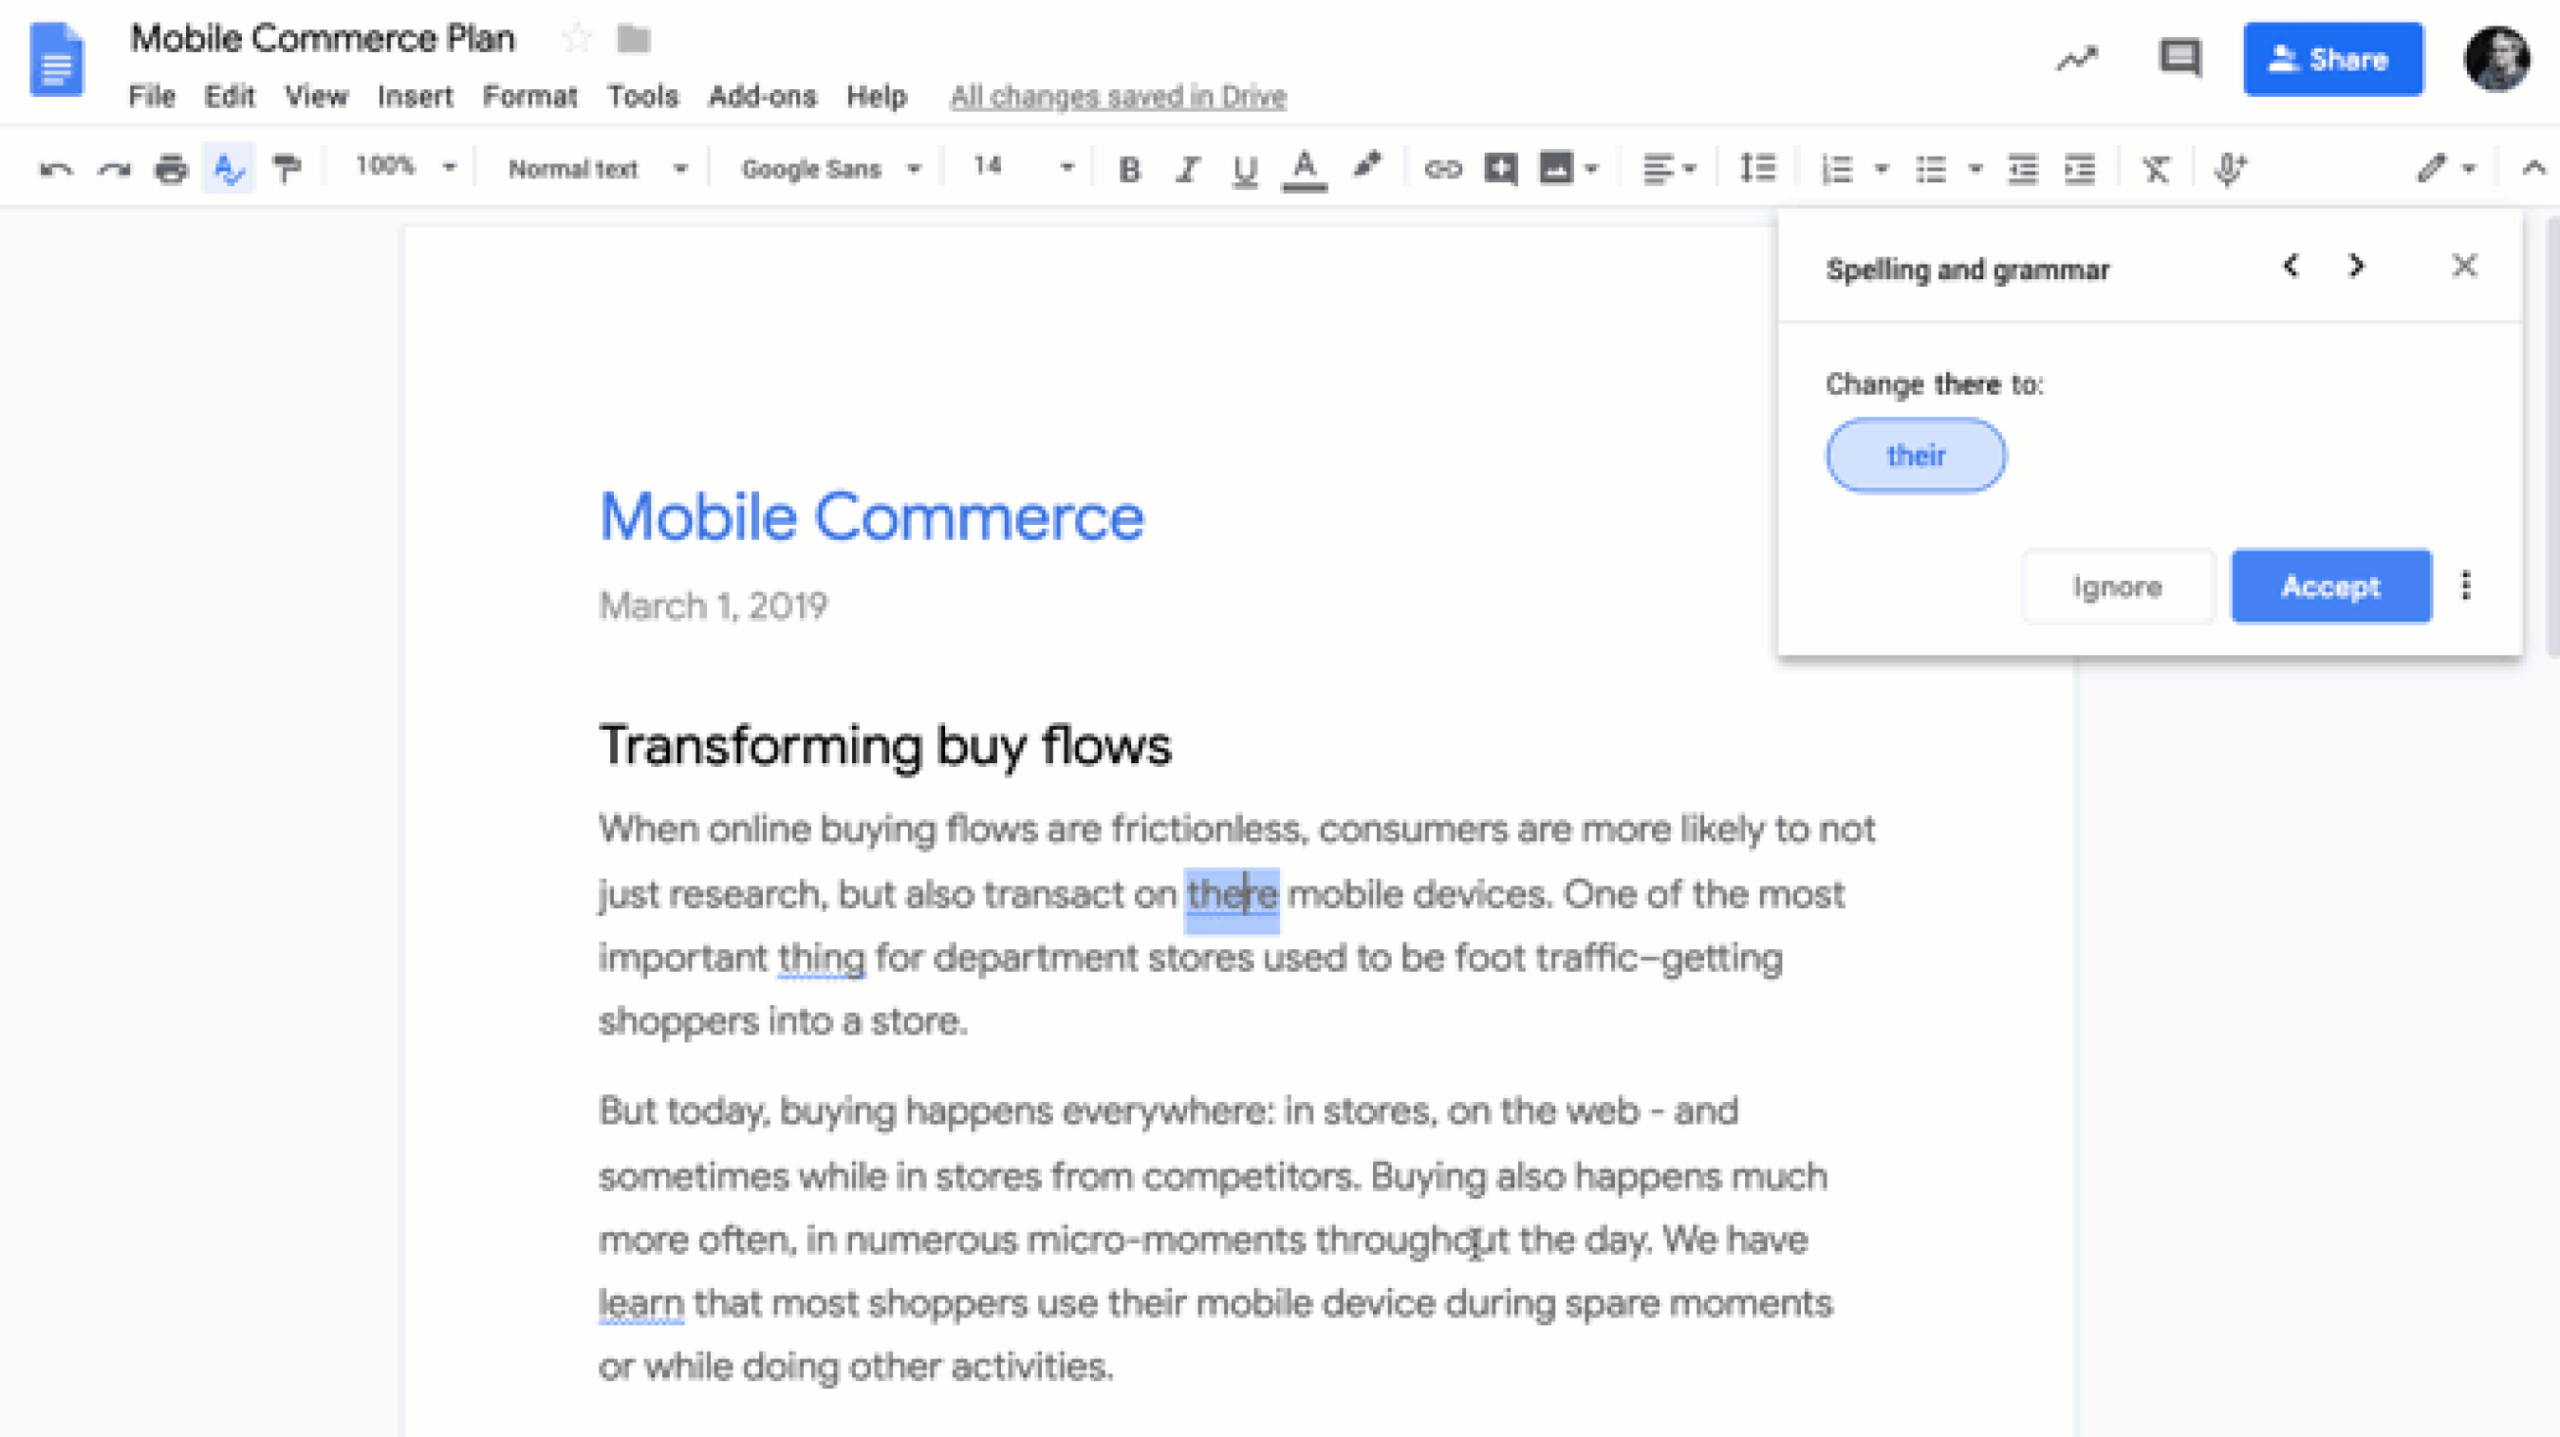
Task: Toggle underline formatting
Action: click(x=1244, y=170)
